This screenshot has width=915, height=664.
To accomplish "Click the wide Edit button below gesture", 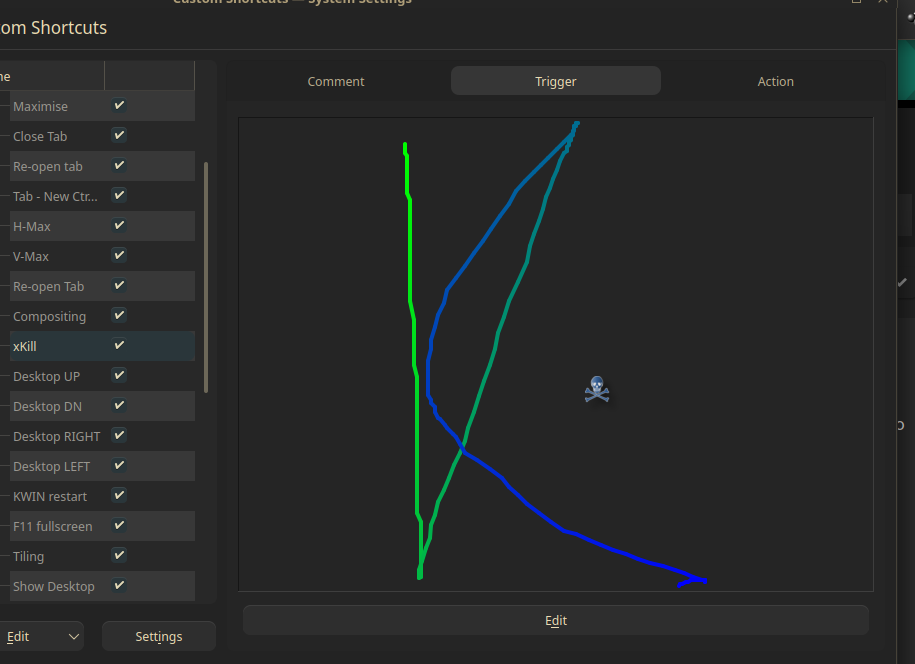I will coord(556,620).
